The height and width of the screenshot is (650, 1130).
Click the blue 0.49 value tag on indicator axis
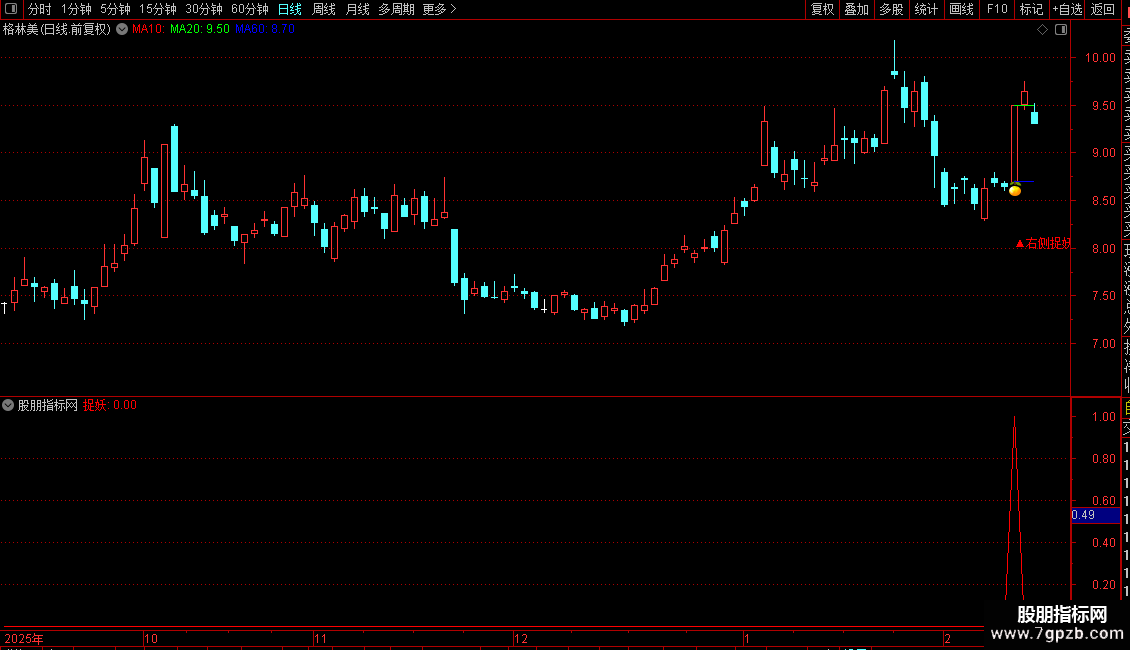[x=1095, y=515]
